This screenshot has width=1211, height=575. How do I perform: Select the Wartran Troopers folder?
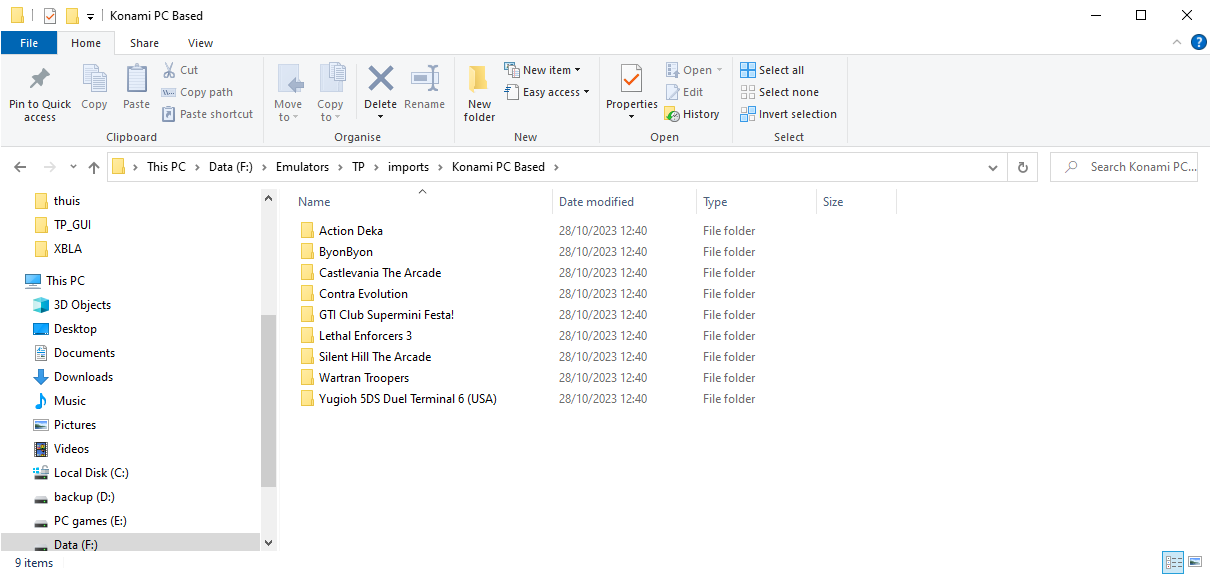tap(363, 378)
